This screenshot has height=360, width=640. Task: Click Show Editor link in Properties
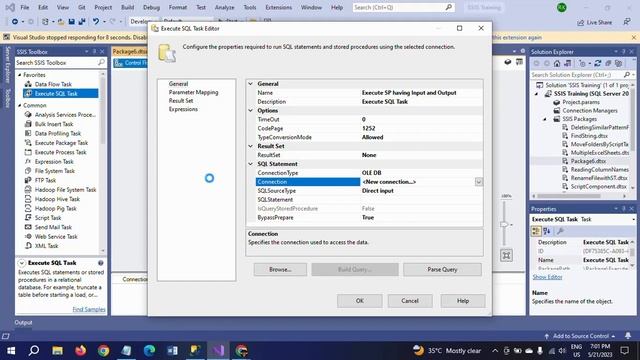pos(547,277)
